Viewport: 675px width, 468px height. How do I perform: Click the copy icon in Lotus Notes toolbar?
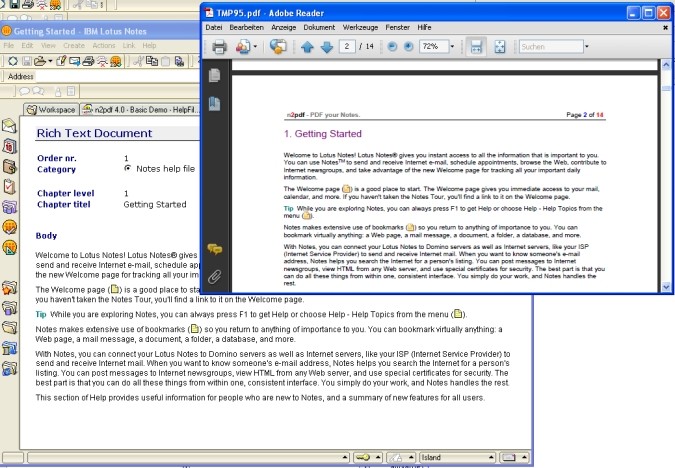tap(152, 61)
